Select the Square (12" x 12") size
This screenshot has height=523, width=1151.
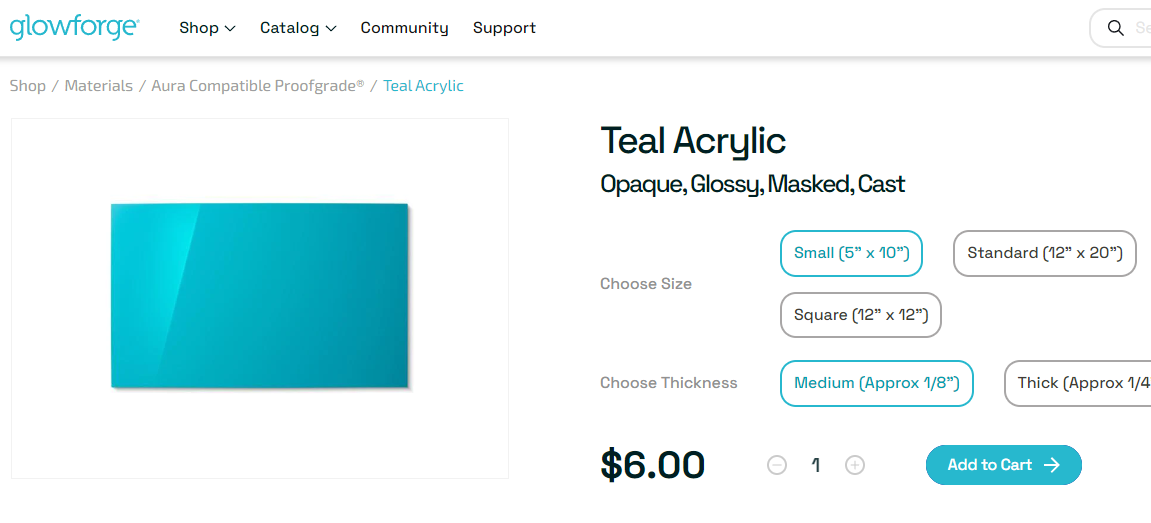(x=860, y=315)
